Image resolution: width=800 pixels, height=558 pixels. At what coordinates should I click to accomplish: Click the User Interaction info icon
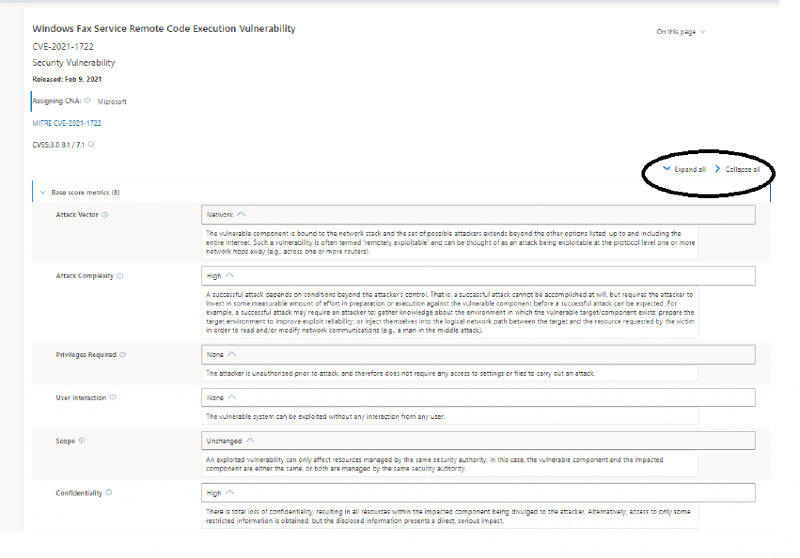[x=113, y=397]
